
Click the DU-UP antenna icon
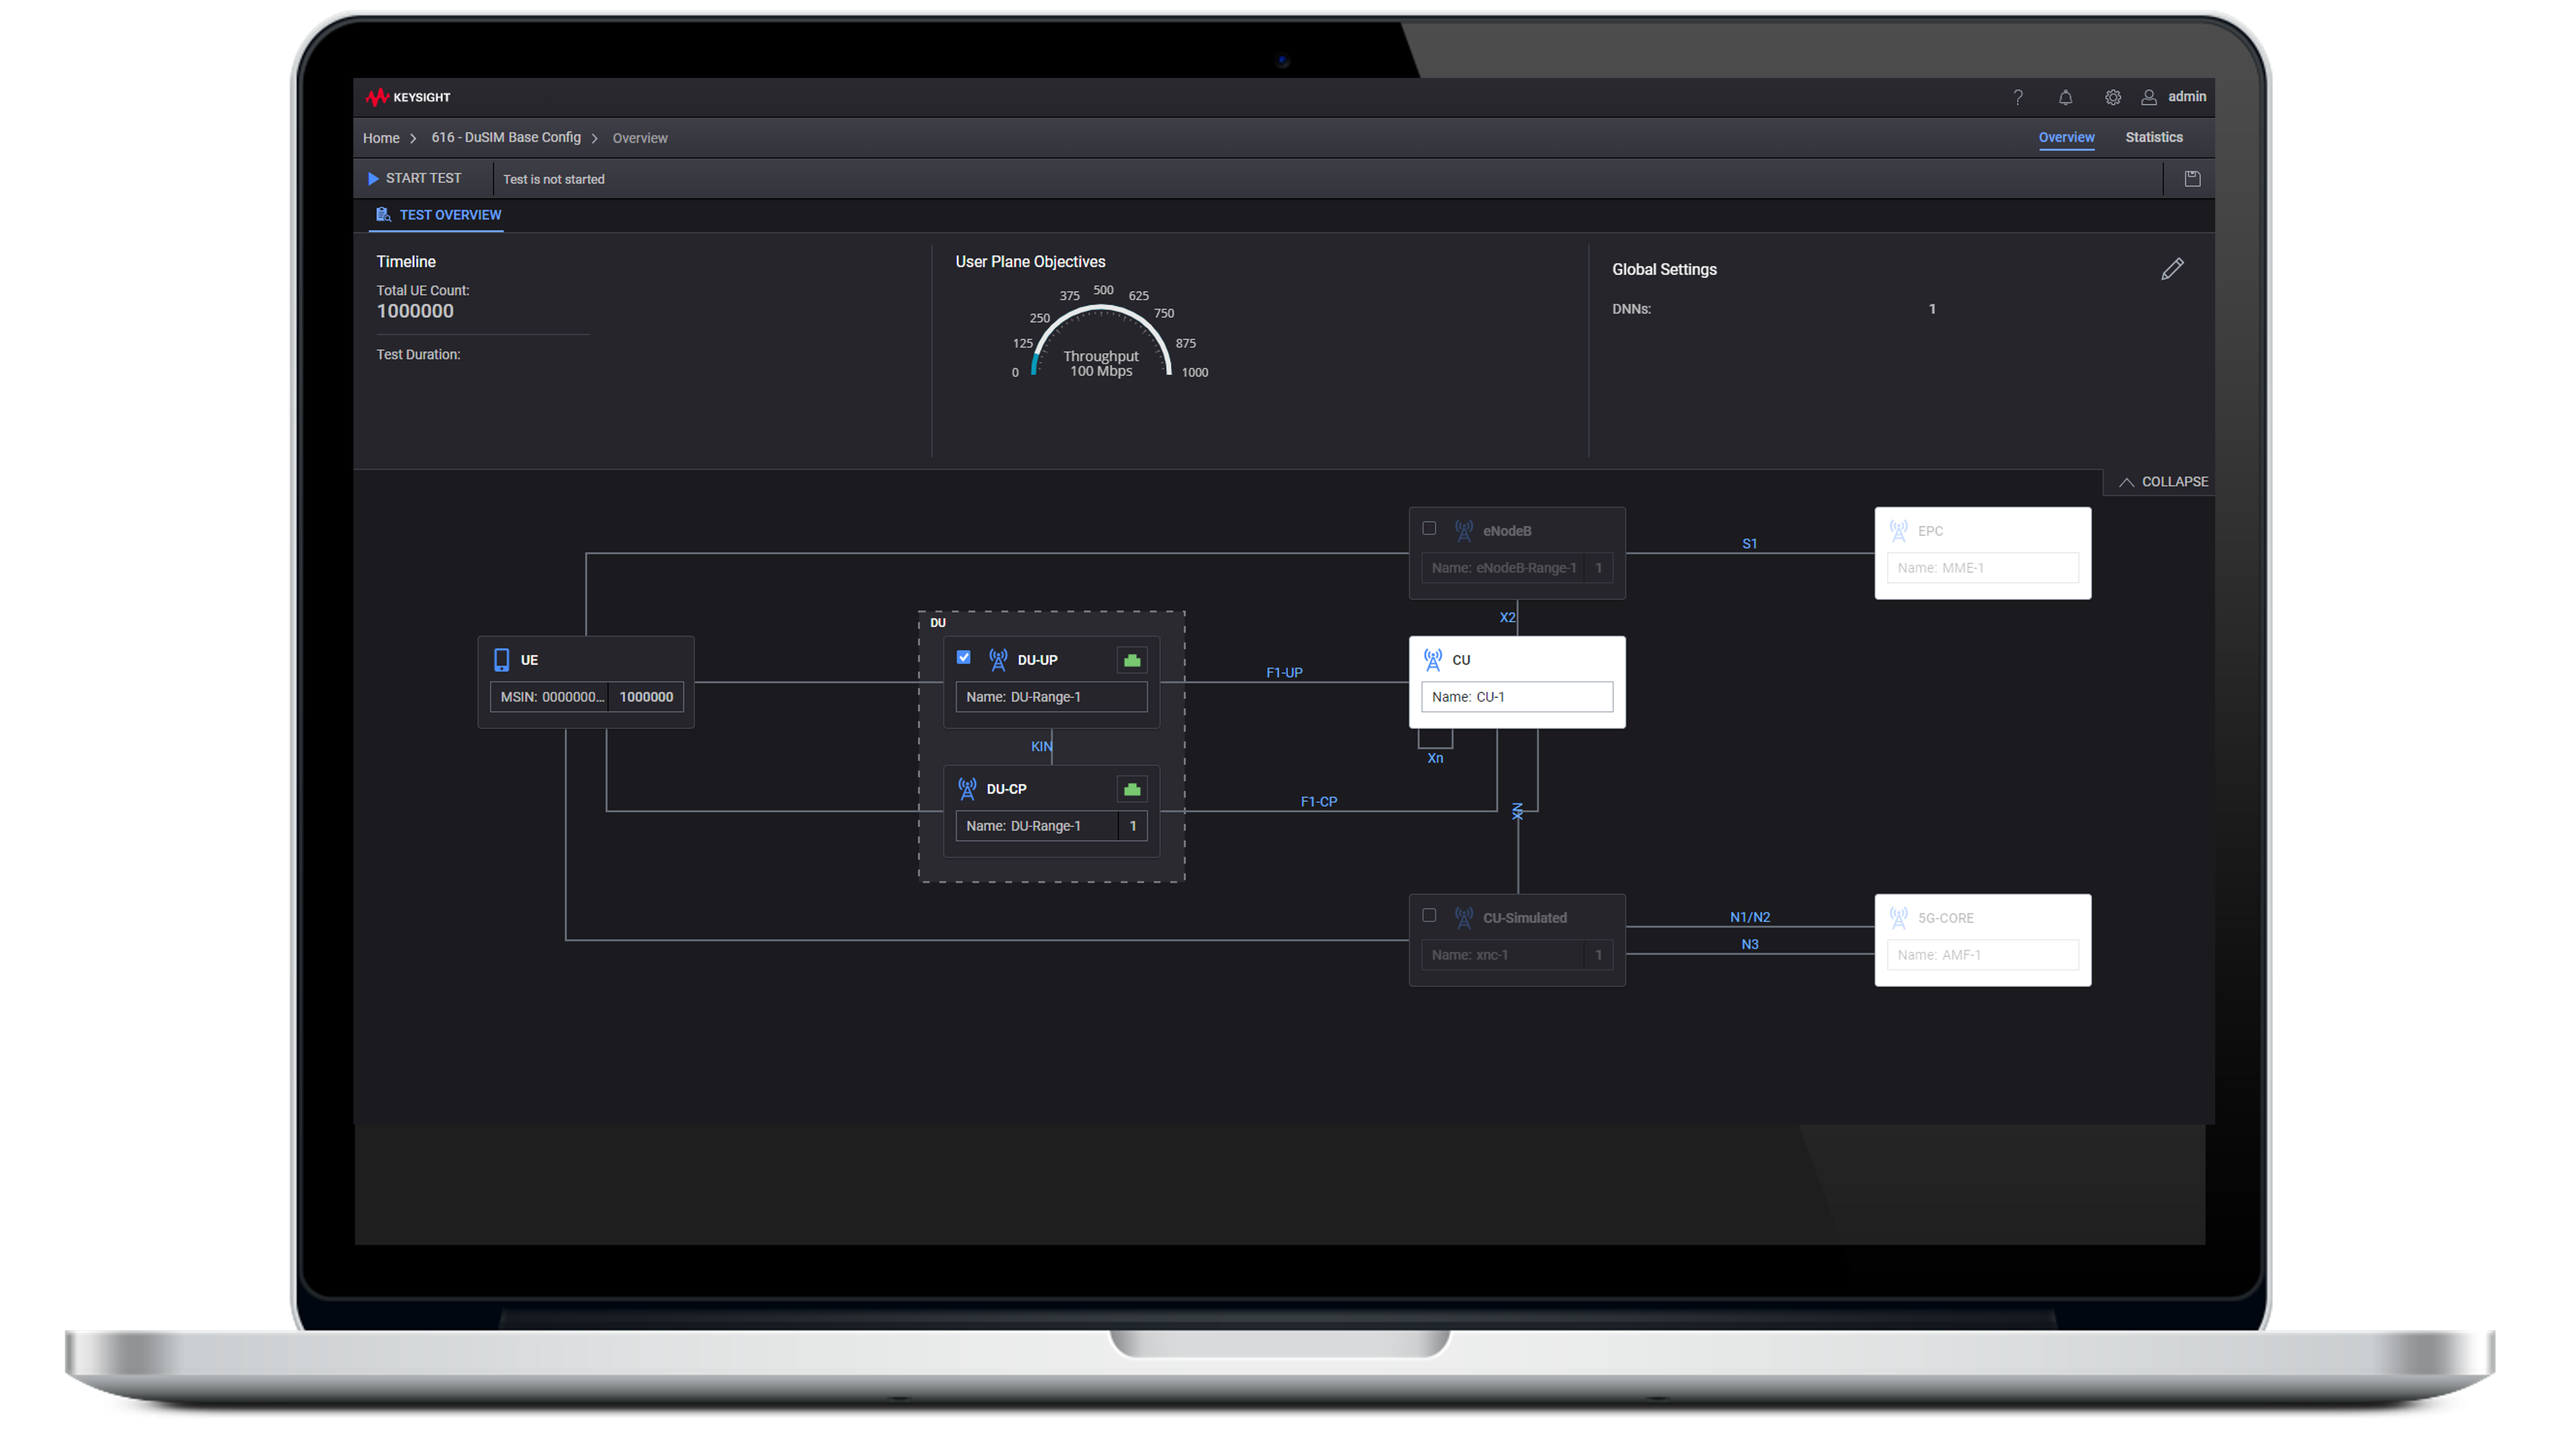coord(998,660)
